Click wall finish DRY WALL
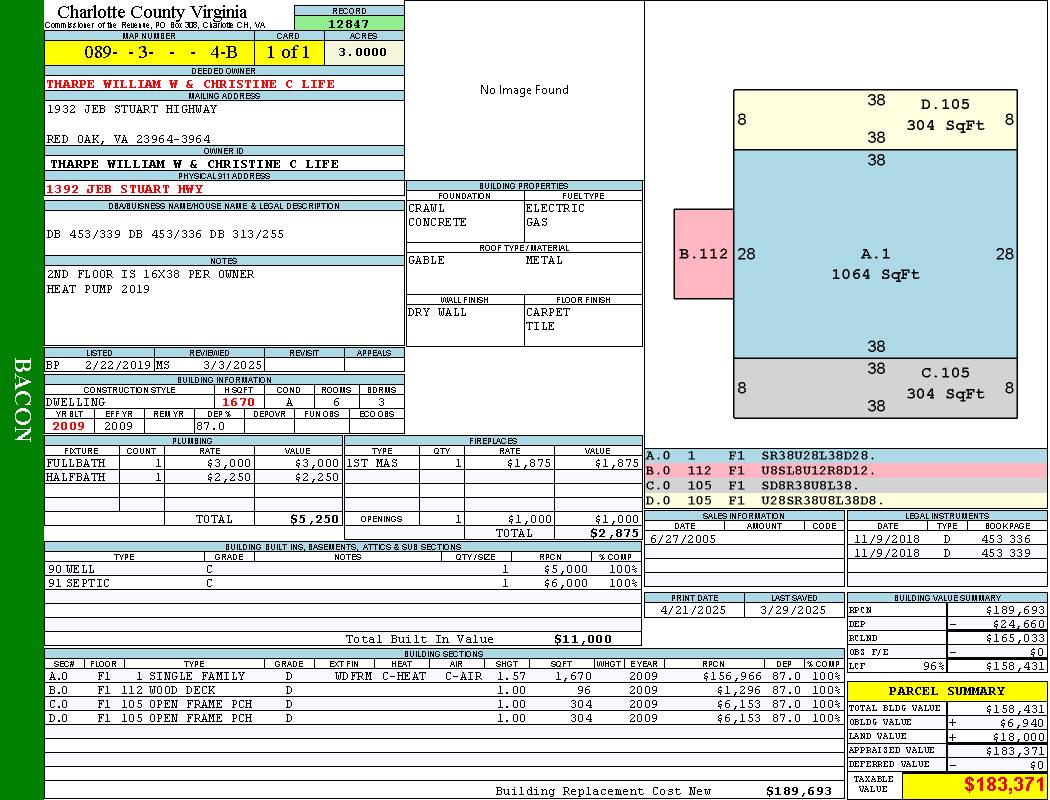Viewport: 1050px width, 800px height. coord(437,312)
